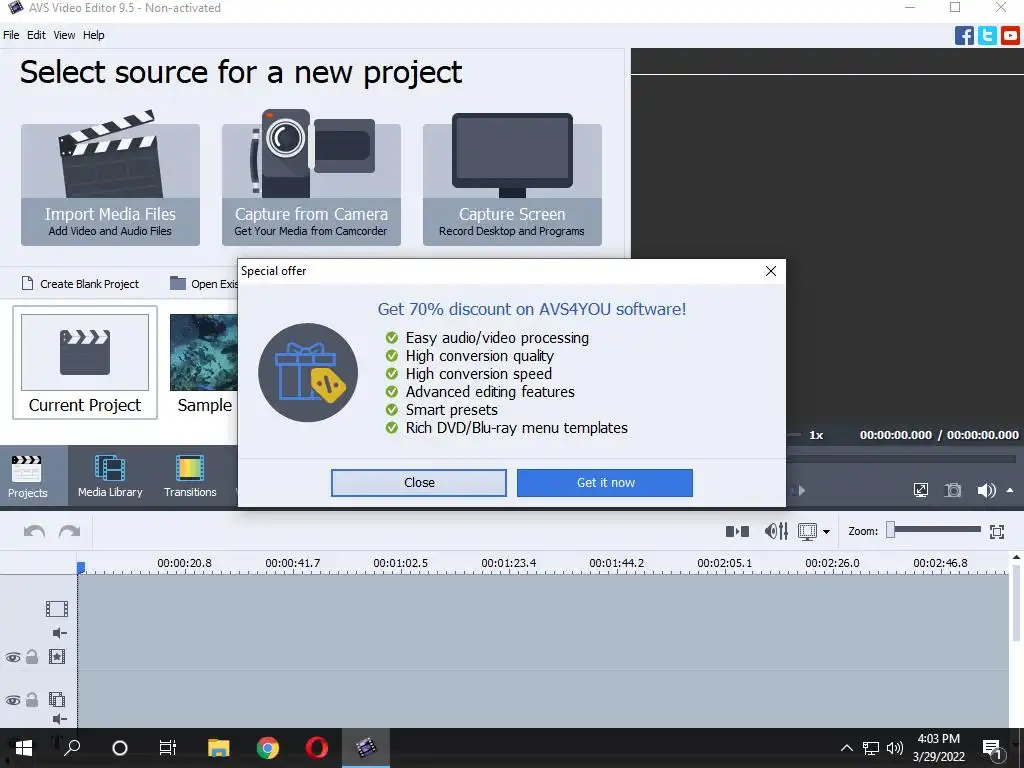Open the Help menu
The width and height of the screenshot is (1024, 768).
pyautogui.click(x=93, y=35)
